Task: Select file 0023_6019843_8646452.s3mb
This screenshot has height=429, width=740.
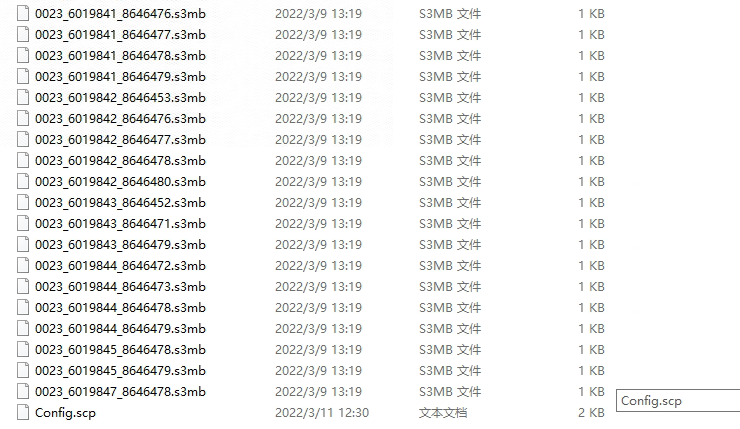Action: 120,202
